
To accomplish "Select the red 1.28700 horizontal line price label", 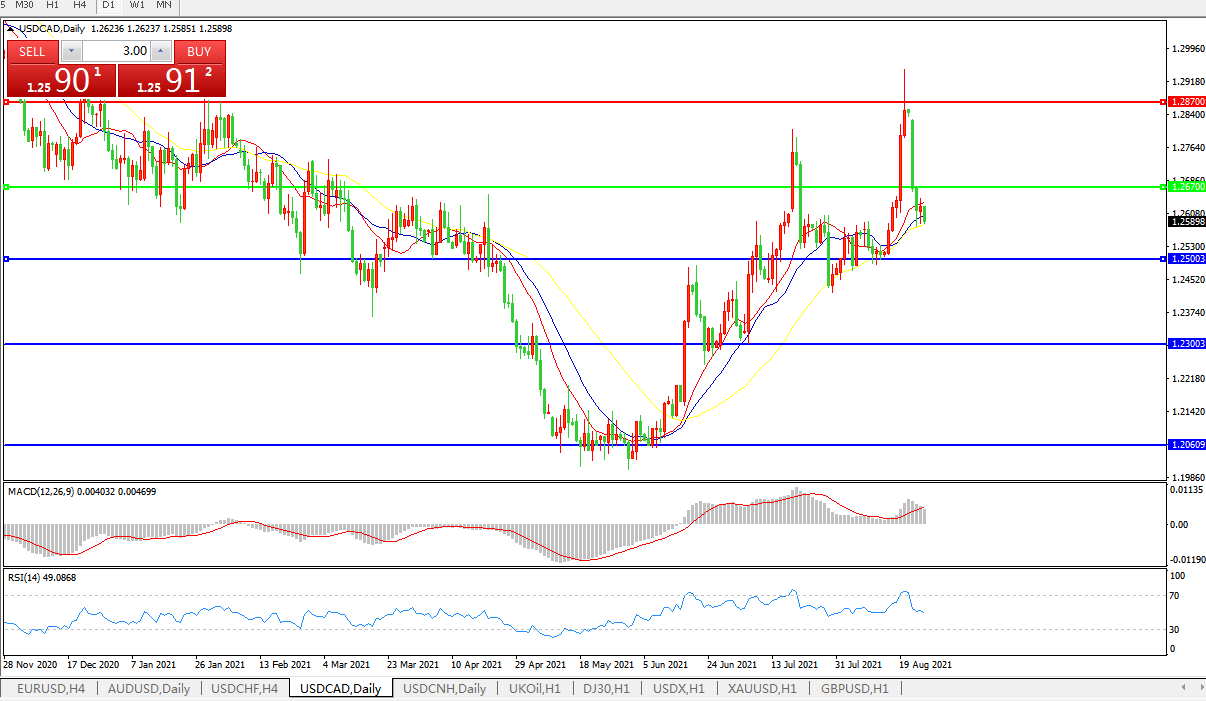I will [1187, 102].
